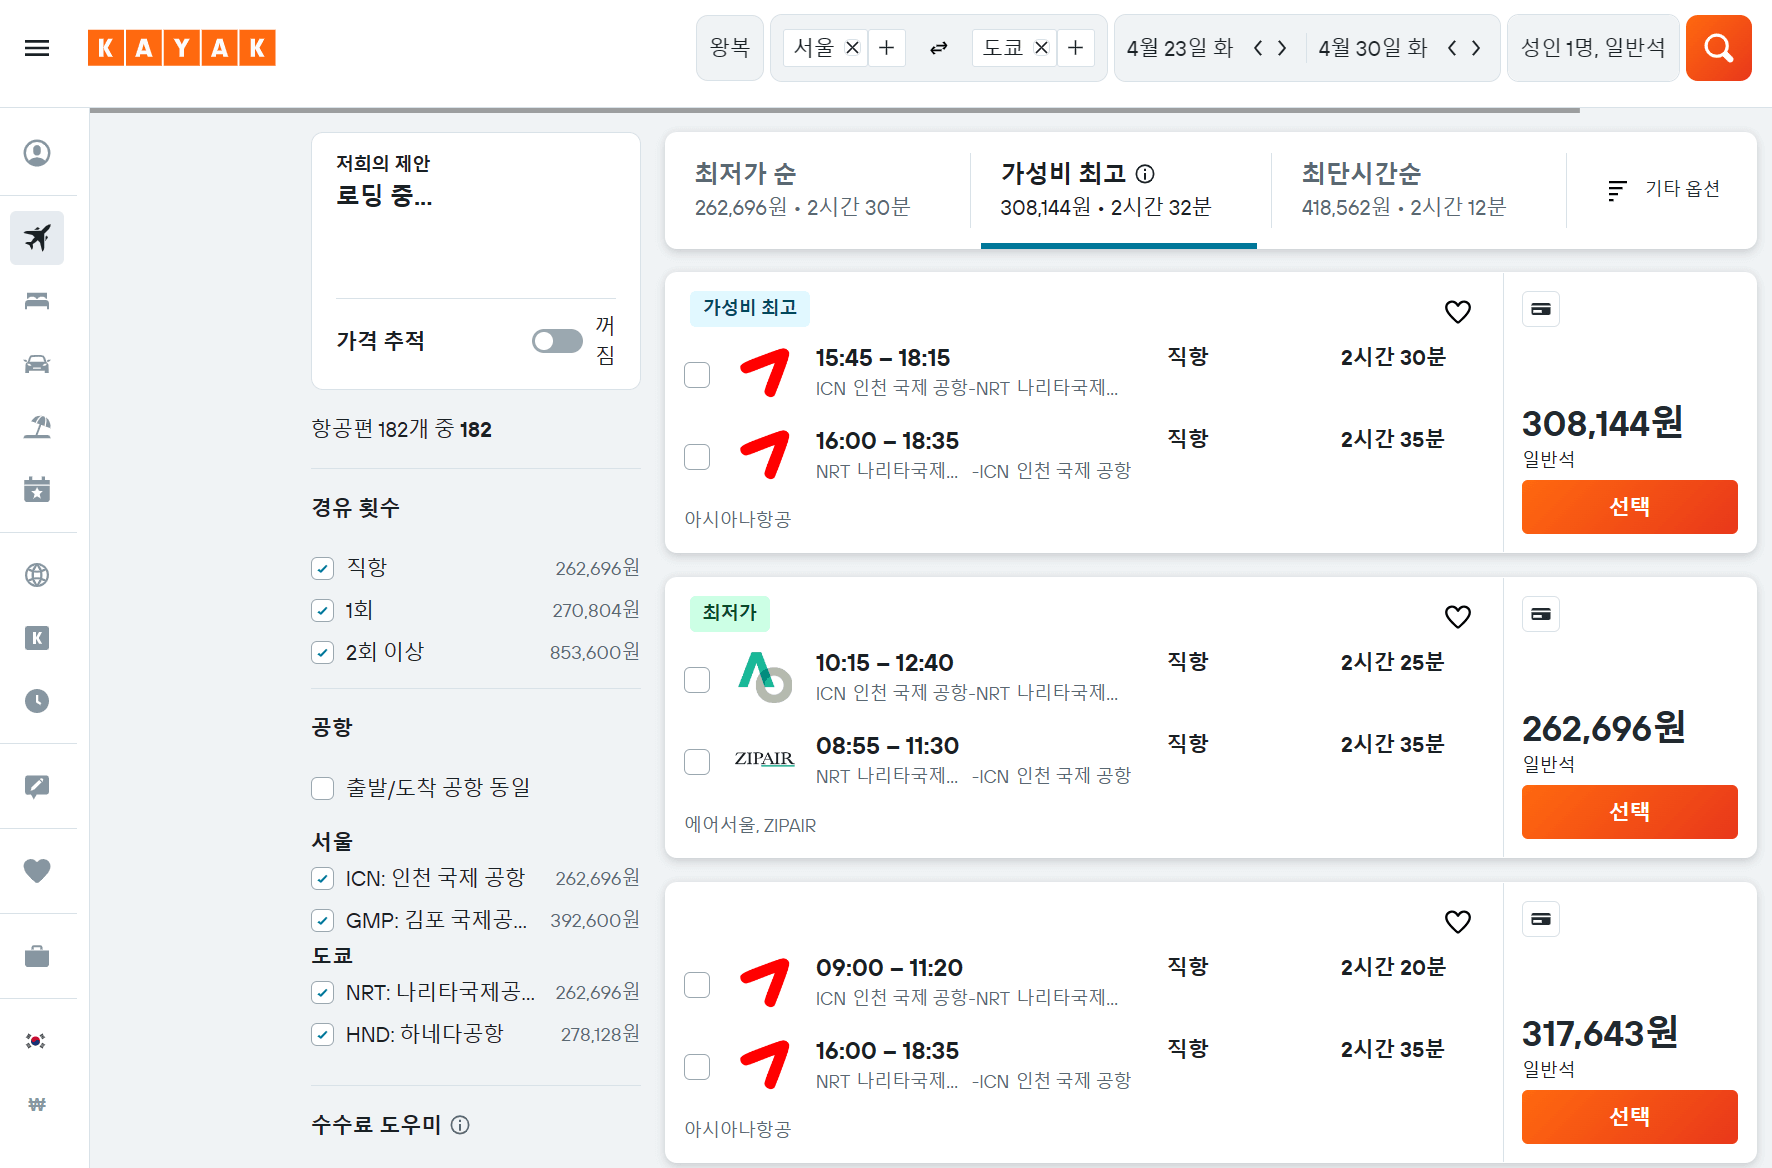Viewport: 1772px width, 1168px height.
Task: Uncheck HND 하네다공항 filter
Action: [322, 1035]
